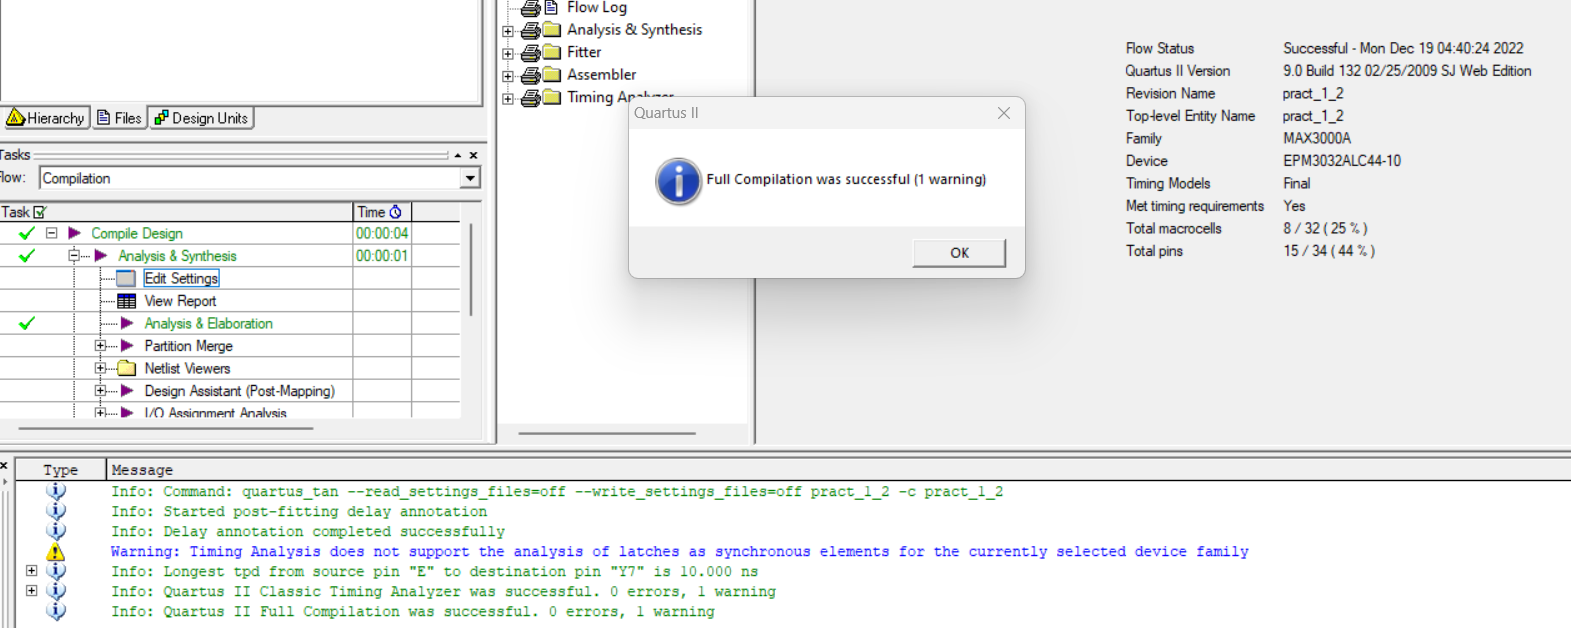1571x628 pixels.
Task: Click the View Report table icon
Action: coord(126,301)
